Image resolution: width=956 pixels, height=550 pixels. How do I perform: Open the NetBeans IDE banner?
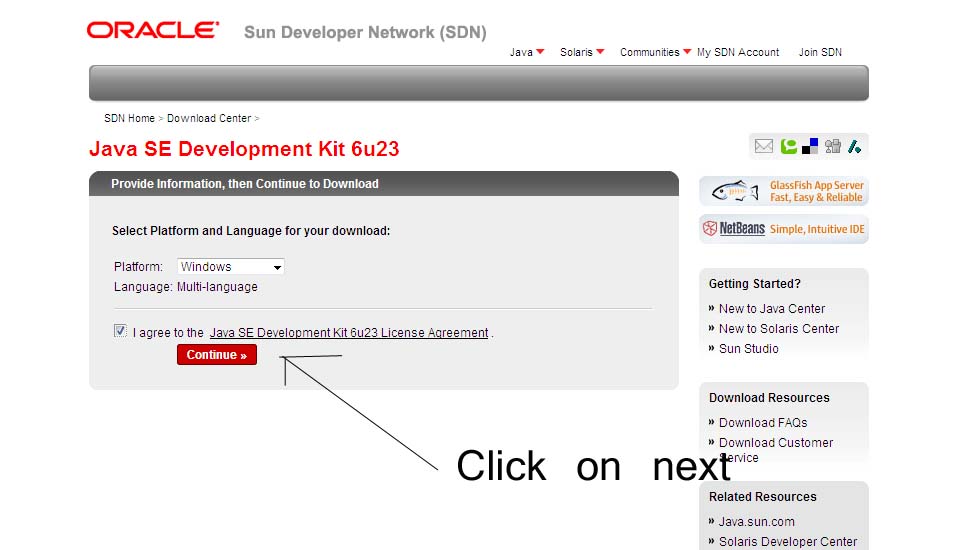click(x=783, y=229)
